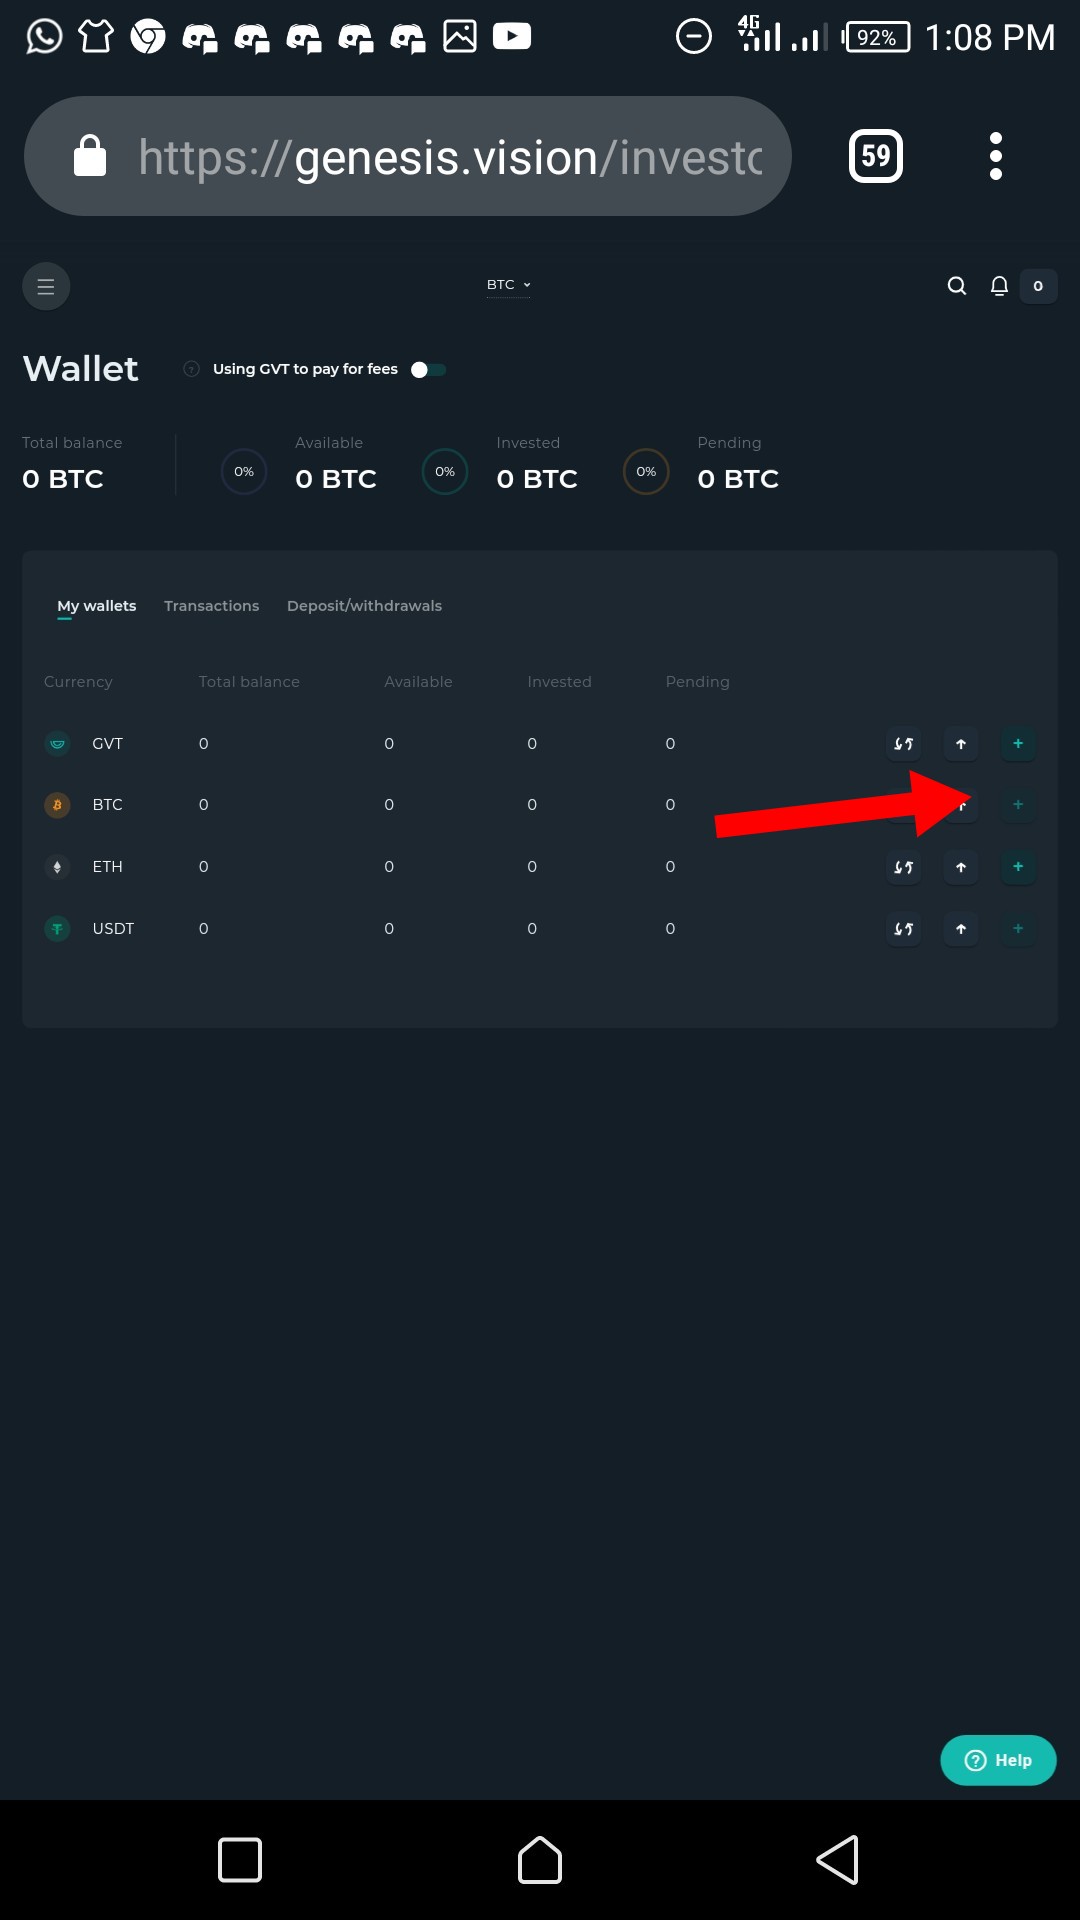Image resolution: width=1080 pixels, height=1920 pixels.
Task: Click the notification count badge 0
Action: click(1038, 286)
